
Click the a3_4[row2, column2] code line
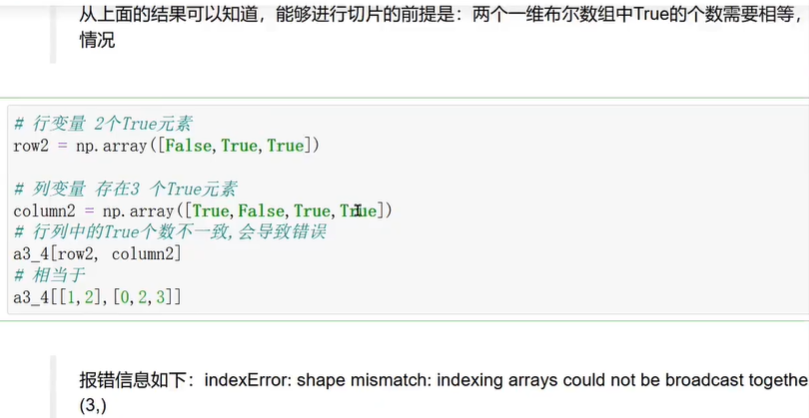pyautogui.click(x=97, y=255)
